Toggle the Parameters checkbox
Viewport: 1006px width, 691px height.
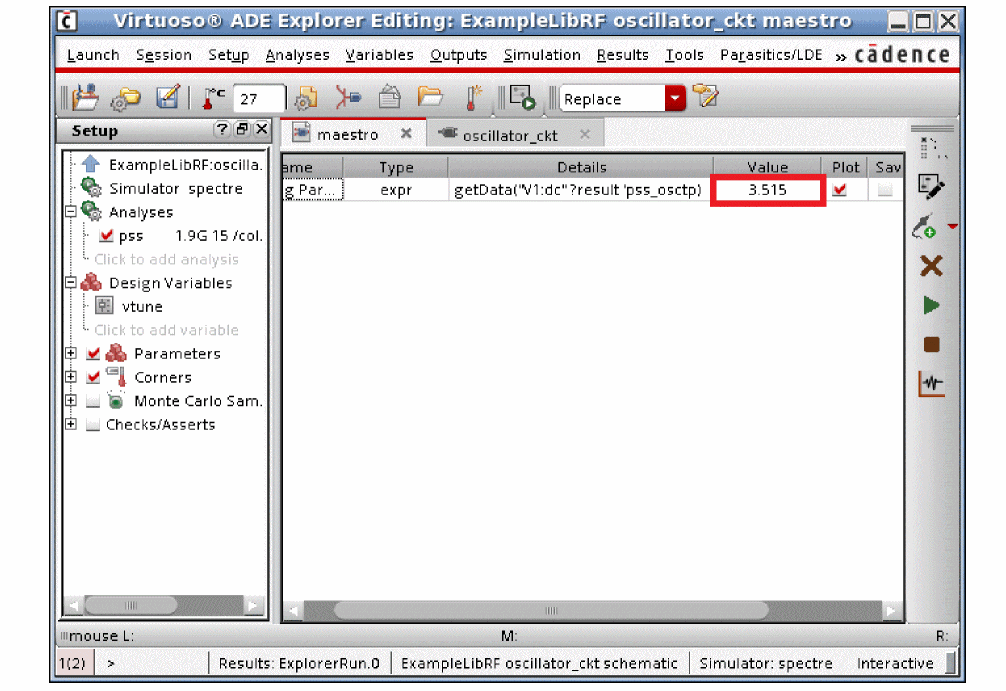[94, 353]
